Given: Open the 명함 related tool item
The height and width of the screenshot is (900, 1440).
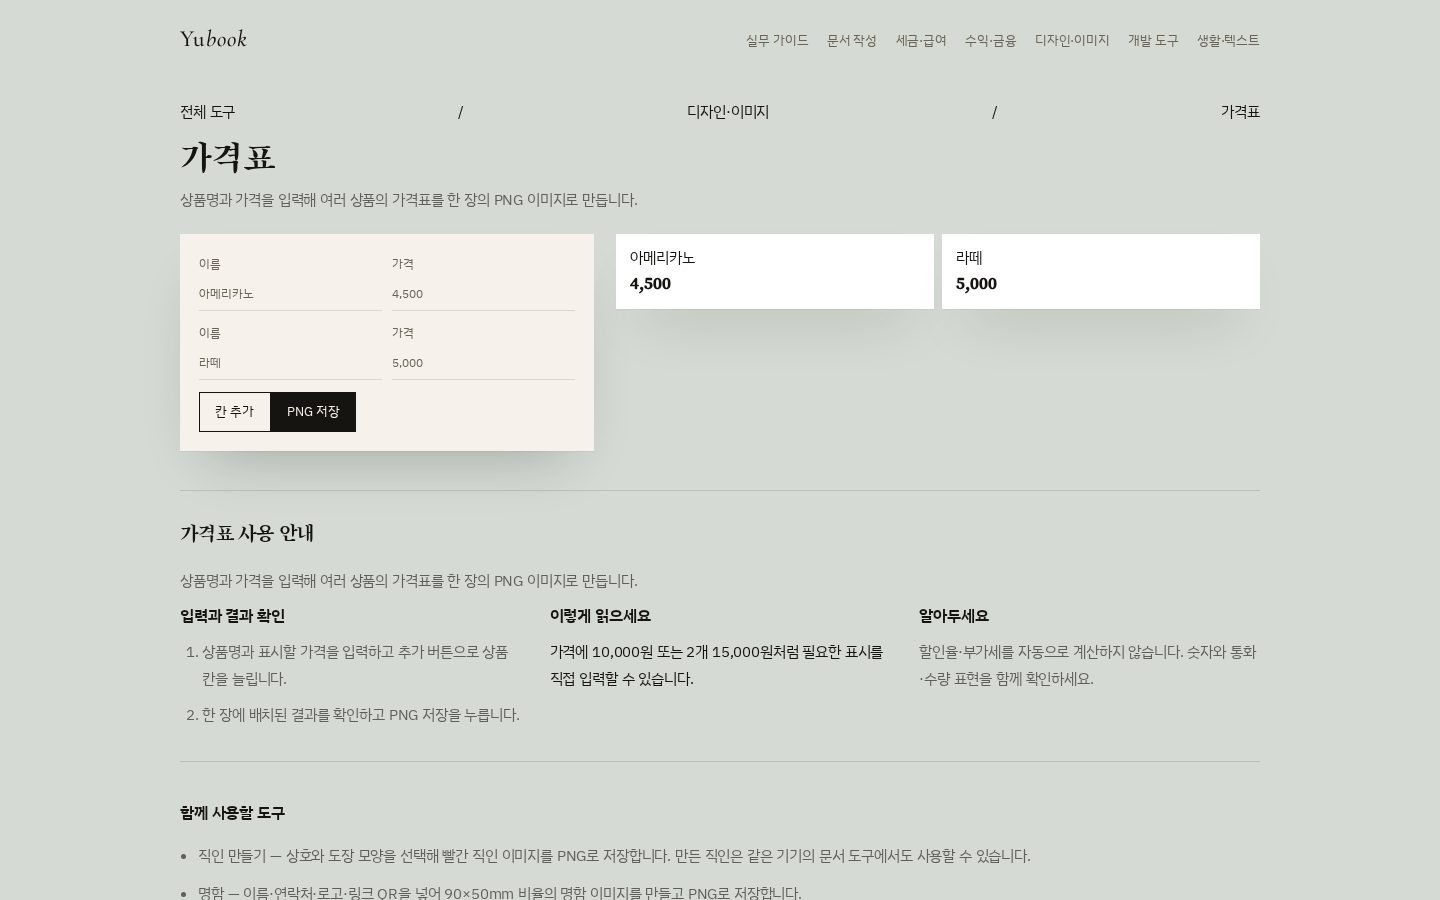Looking at the screenshot, I should click(x=500, y=892).
